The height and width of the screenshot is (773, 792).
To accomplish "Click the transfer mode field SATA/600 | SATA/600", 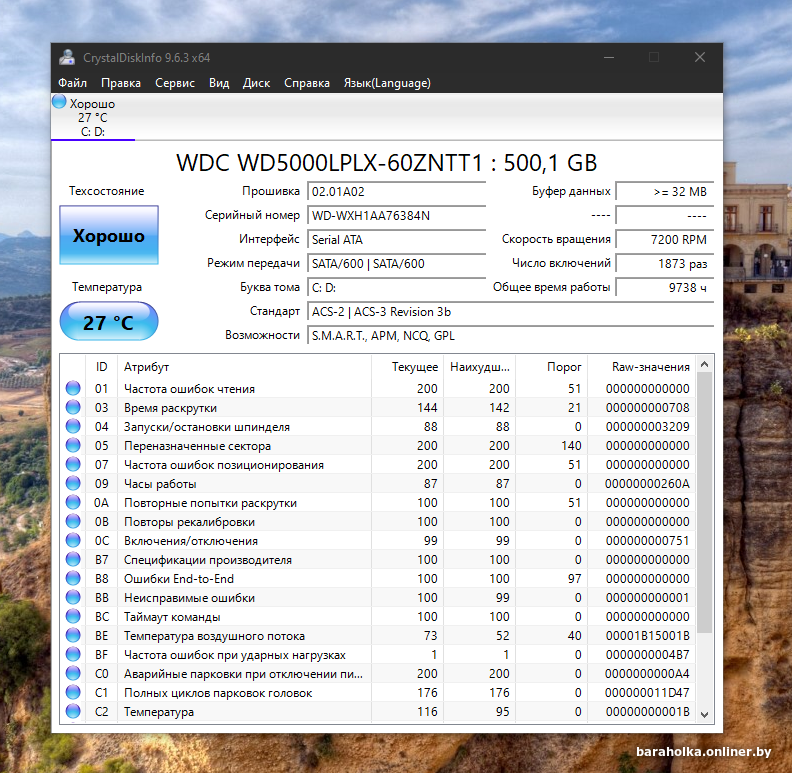I will click(397, 264).
